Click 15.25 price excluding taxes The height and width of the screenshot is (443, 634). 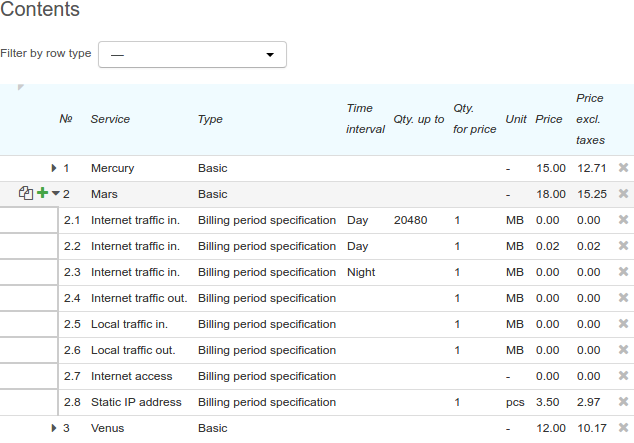pyautogui.click(x=592, y=194)
